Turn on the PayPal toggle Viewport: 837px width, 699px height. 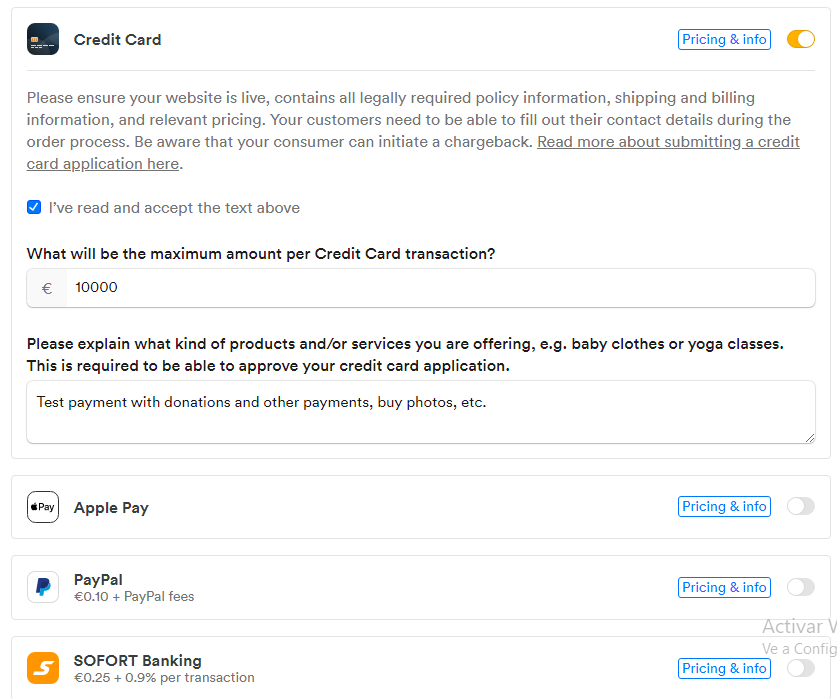click(x=801, y=587)
